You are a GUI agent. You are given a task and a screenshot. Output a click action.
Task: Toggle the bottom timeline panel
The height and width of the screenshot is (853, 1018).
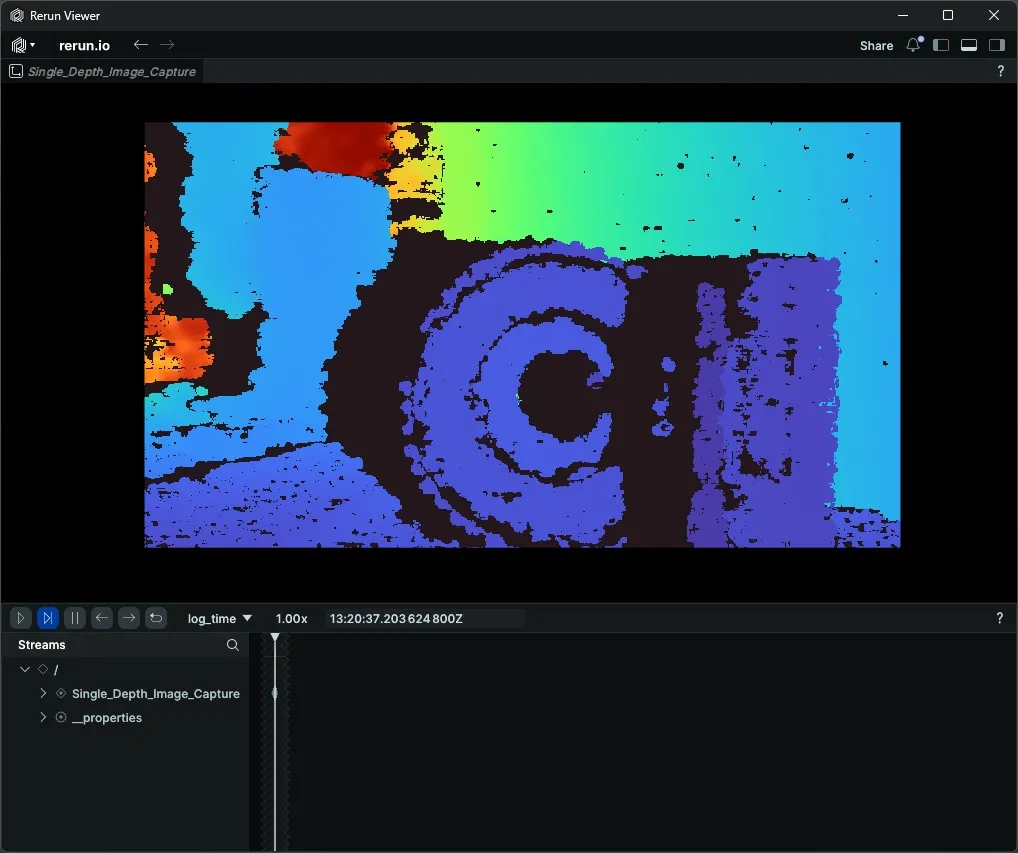pos(968,45)
